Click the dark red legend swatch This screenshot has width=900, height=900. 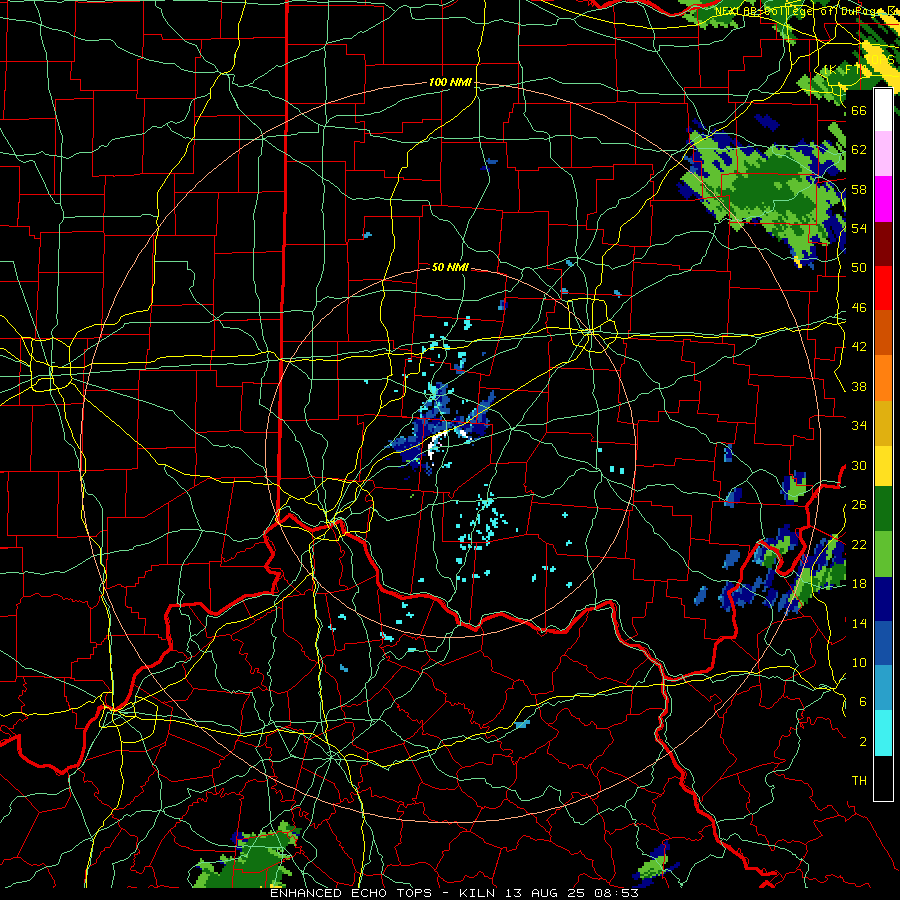click(x=883, y=244)
